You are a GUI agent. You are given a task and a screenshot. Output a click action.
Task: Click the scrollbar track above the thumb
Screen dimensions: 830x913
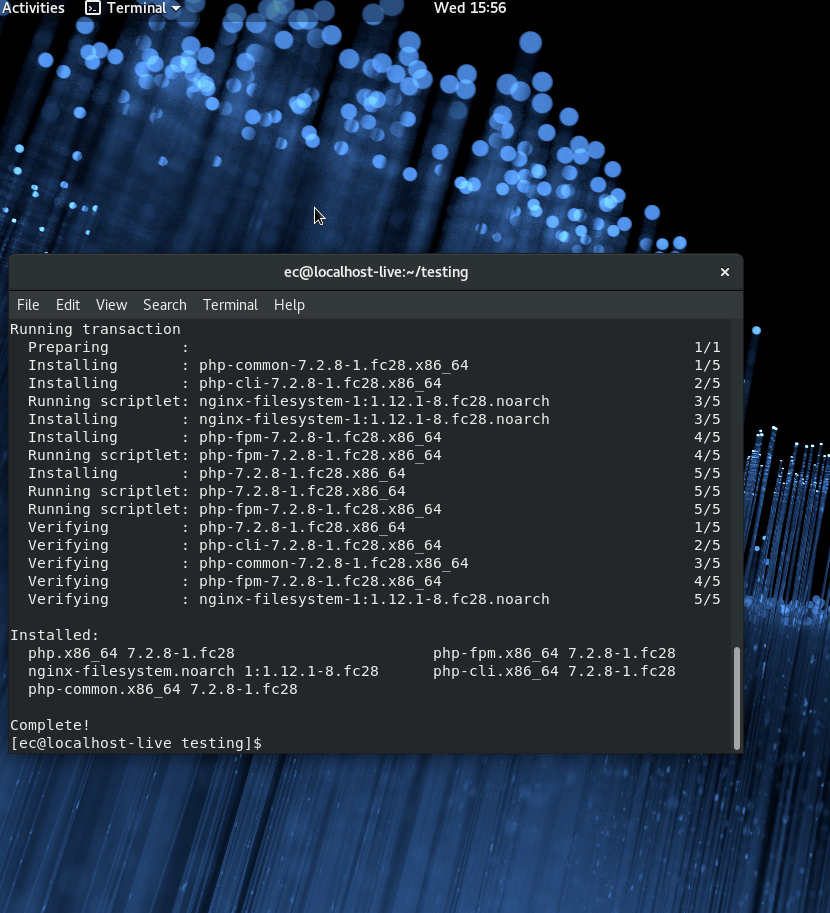tap(737, 482)
